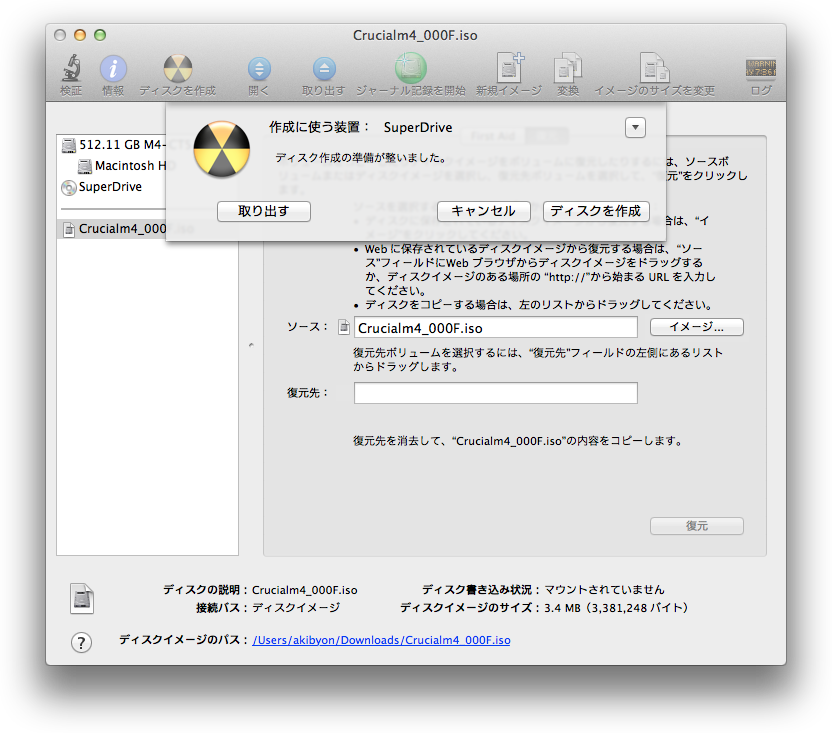The height and width of the screenshot is (733, 832).
Task: Click the イメージのサイズを変更 toolbar icon
Action: tap(654, 68)
